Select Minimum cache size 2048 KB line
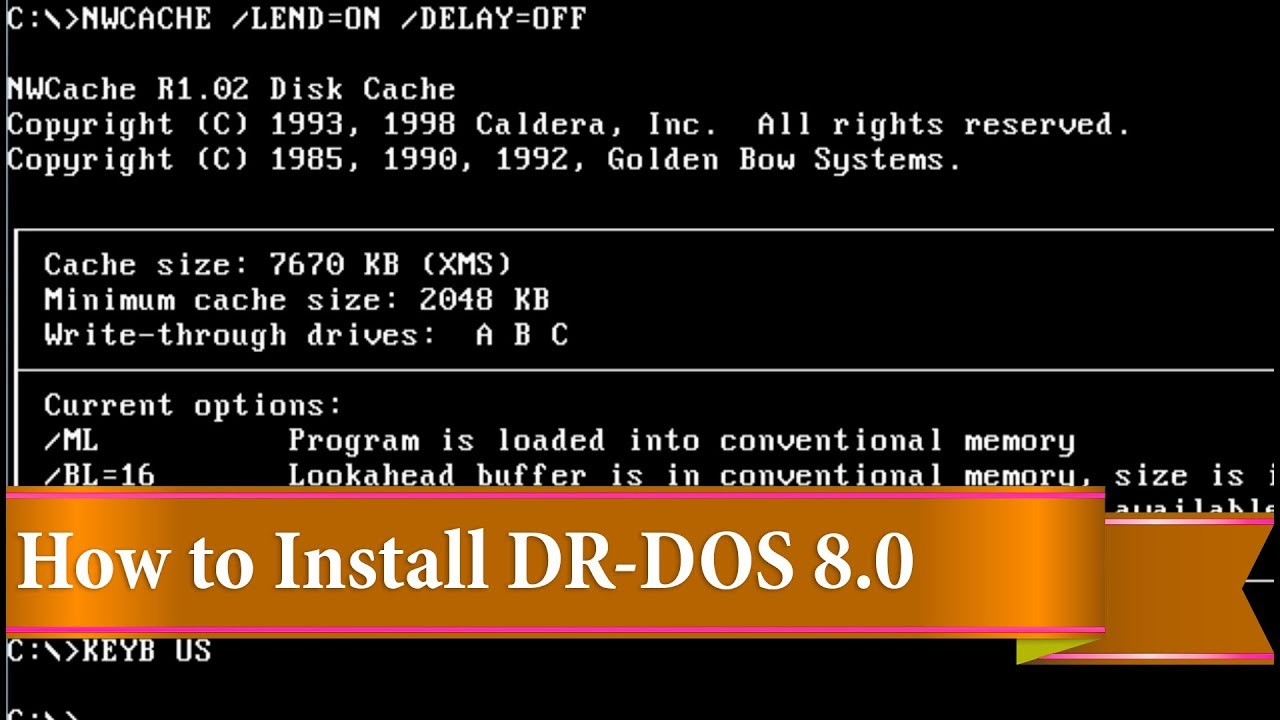The height and width of the screenshot is (720, 1280). coord(296,300)
